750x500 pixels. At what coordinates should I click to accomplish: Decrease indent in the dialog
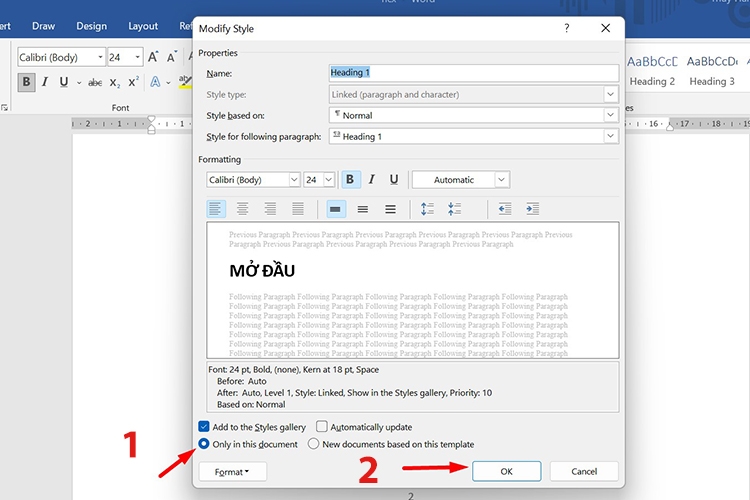click(x=505, y=209)
